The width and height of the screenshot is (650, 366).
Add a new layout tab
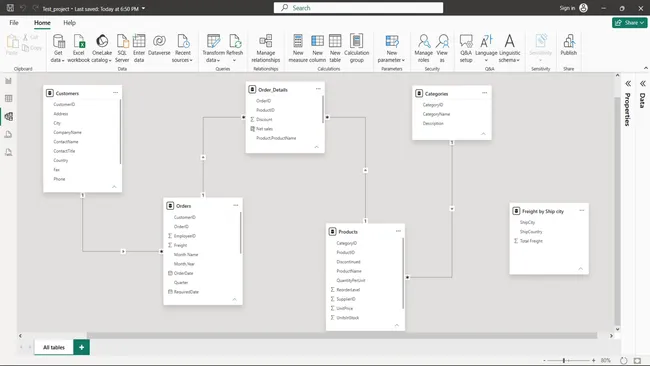pyautogui.click(x=81, y=347)
